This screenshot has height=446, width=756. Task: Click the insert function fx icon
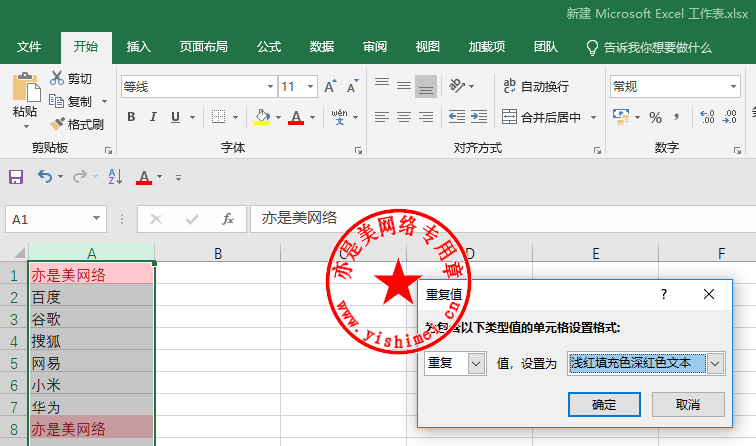[x=228, y=219]
